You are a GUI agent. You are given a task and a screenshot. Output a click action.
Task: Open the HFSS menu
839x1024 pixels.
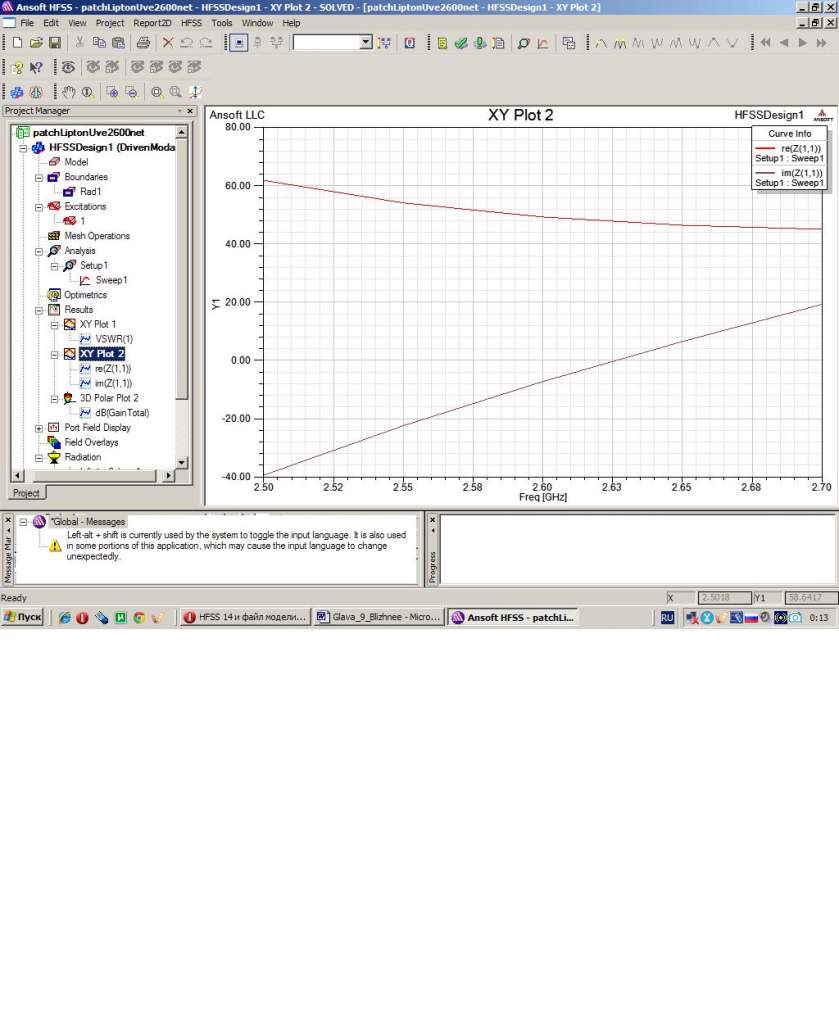(191, 22)
